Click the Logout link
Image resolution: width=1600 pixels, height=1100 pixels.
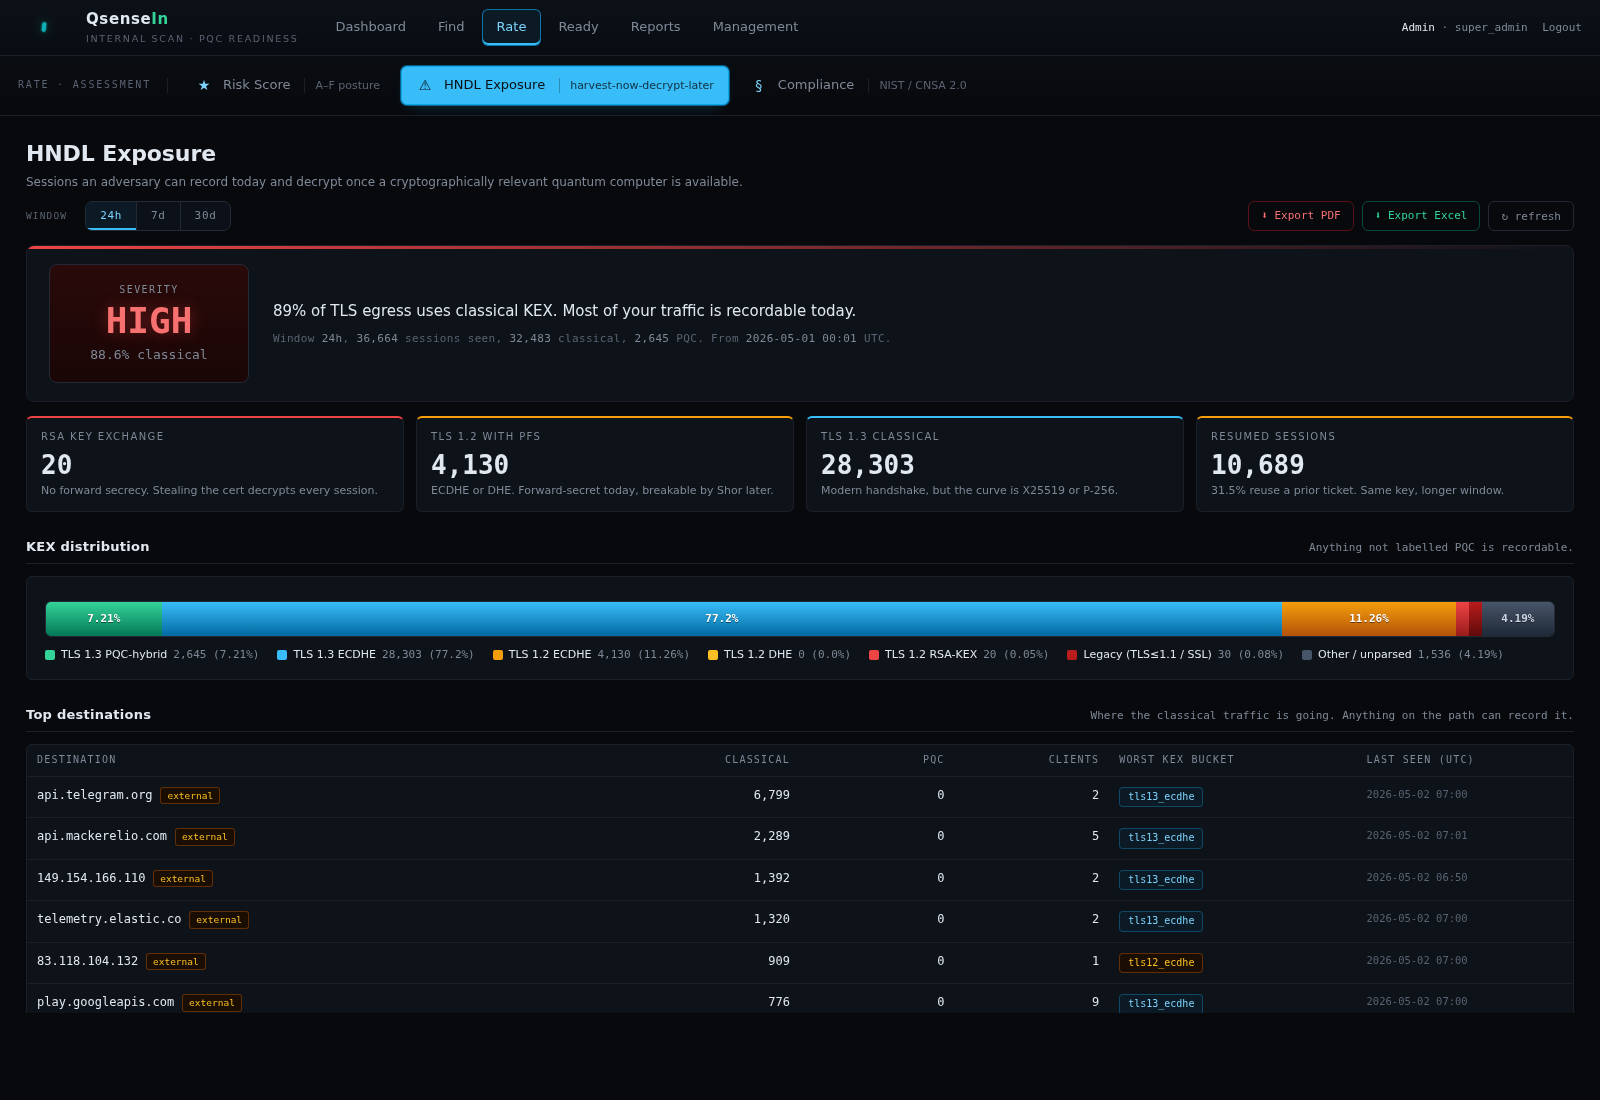click(x=1561, y=27)
